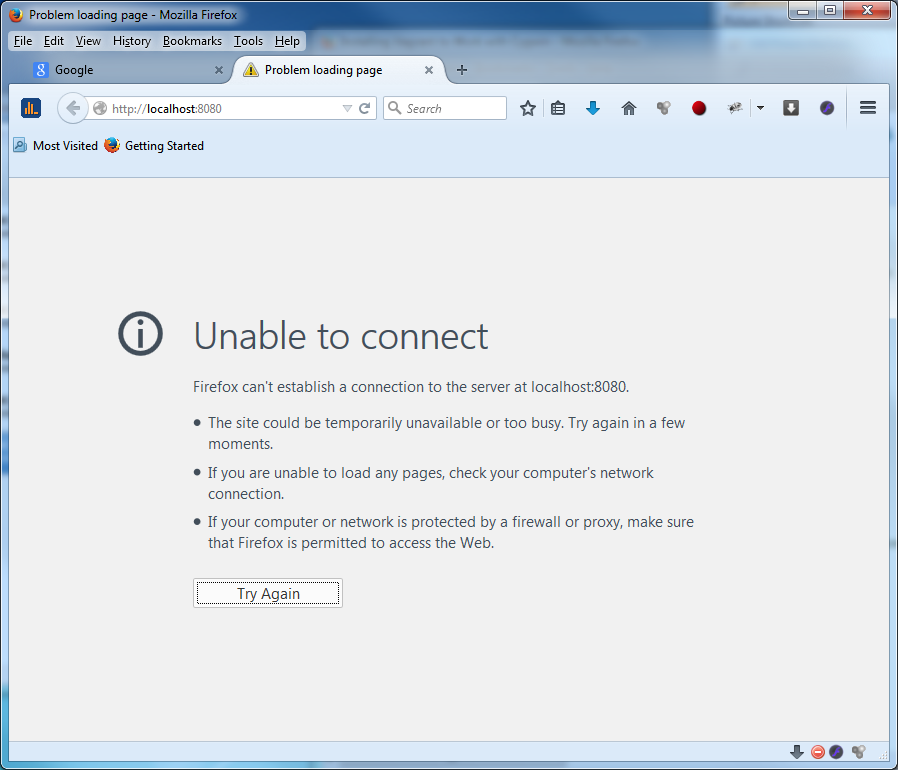Click the dark download box toolbar icon

click(x=791, y=108)
